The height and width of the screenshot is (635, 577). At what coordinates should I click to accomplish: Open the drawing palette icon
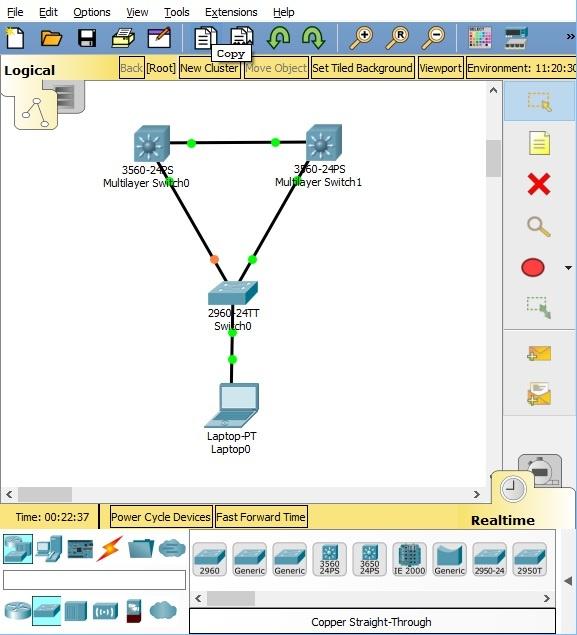[479, 38]
